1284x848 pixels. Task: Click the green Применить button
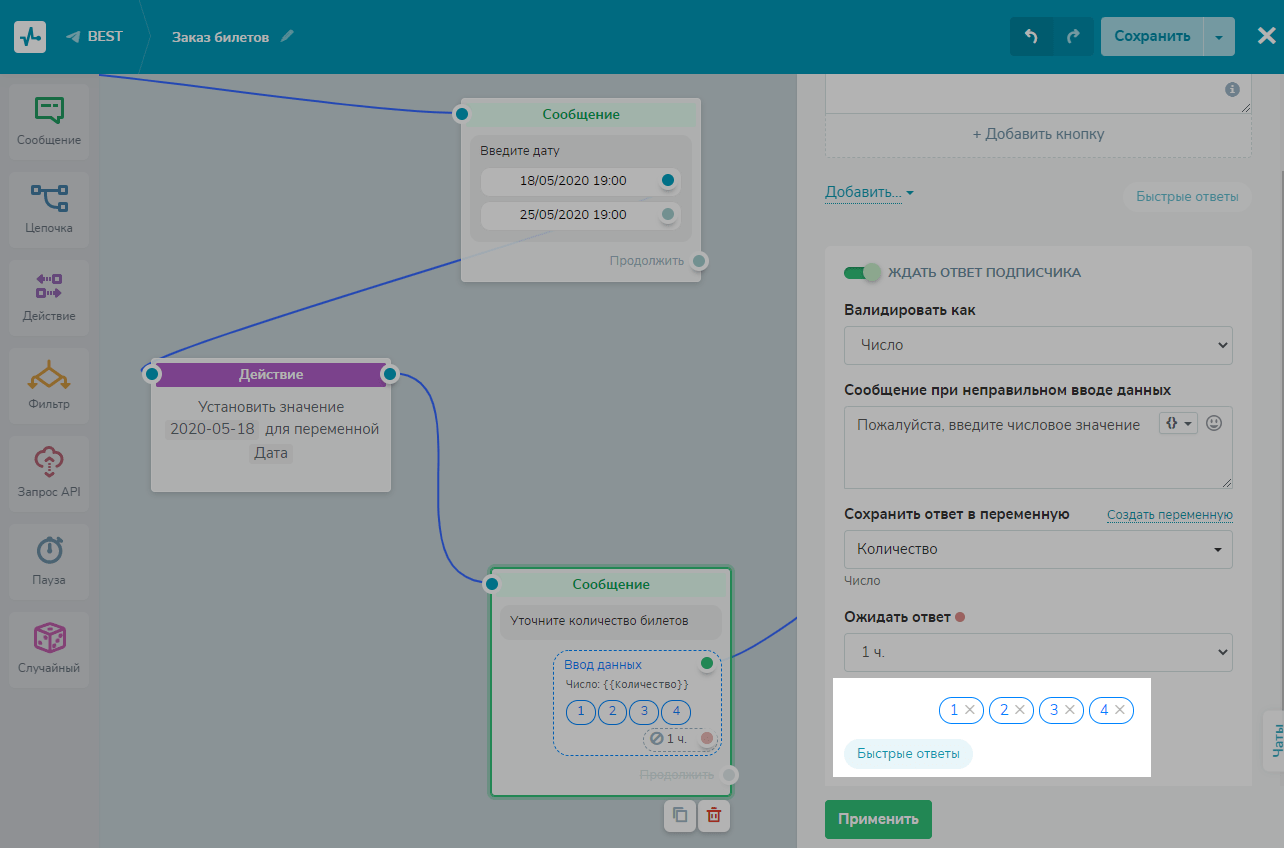(878, 819)
